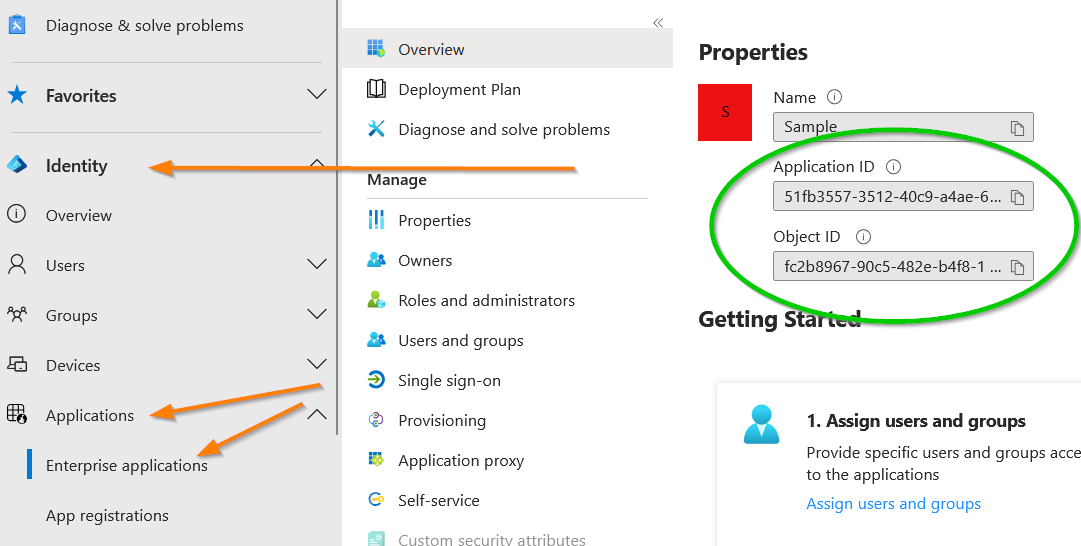
Task: Click the Assign users and groups link
Action: (x=893, y=504)
